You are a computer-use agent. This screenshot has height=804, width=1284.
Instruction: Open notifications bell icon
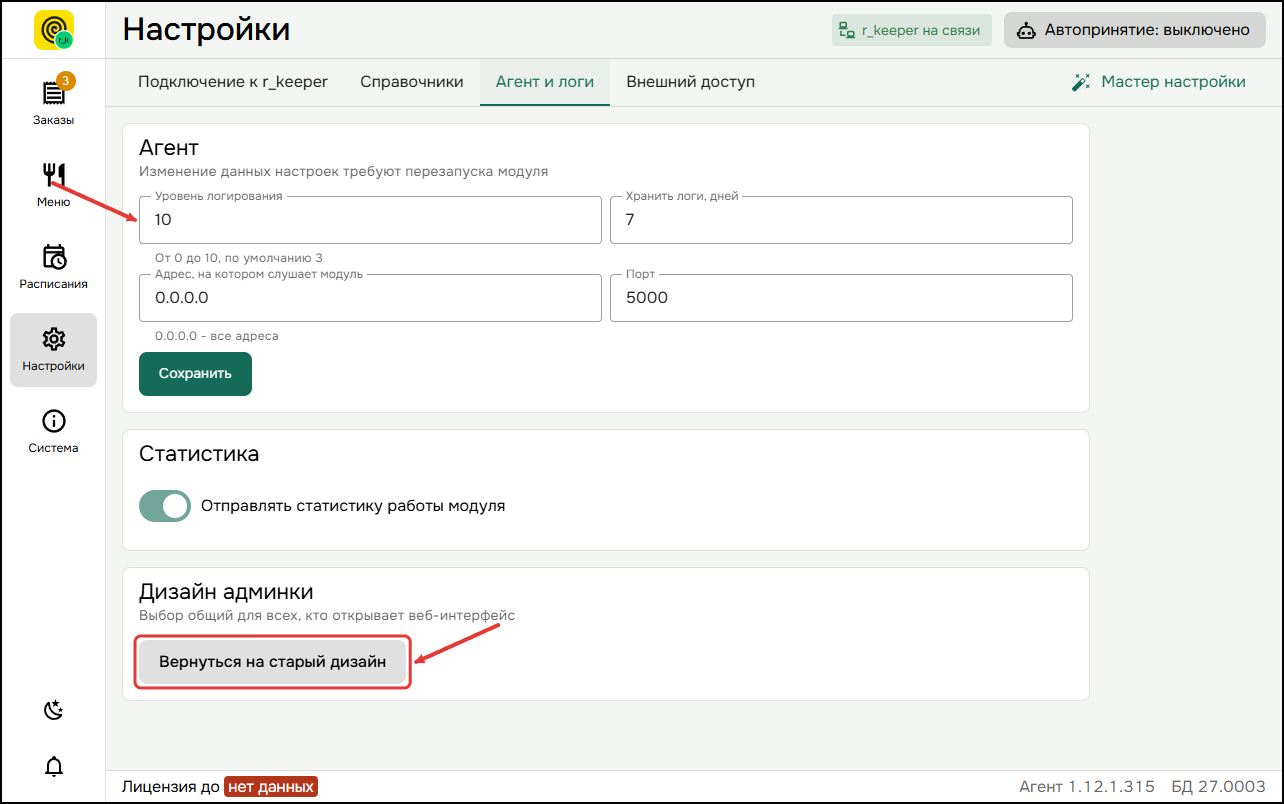coord(54,767)
